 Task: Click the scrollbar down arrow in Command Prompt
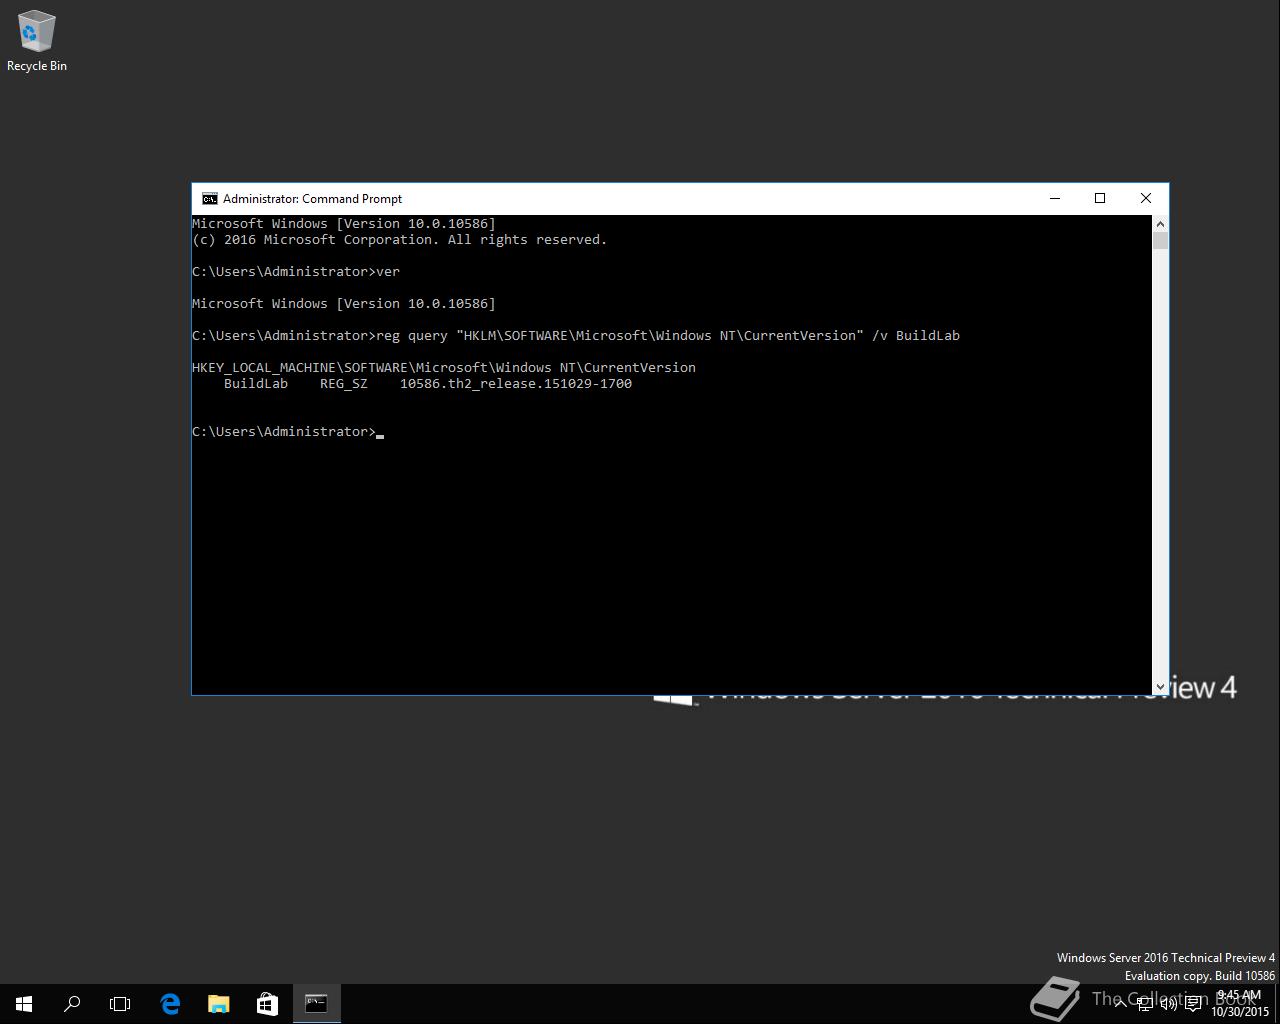point(1160,686)
